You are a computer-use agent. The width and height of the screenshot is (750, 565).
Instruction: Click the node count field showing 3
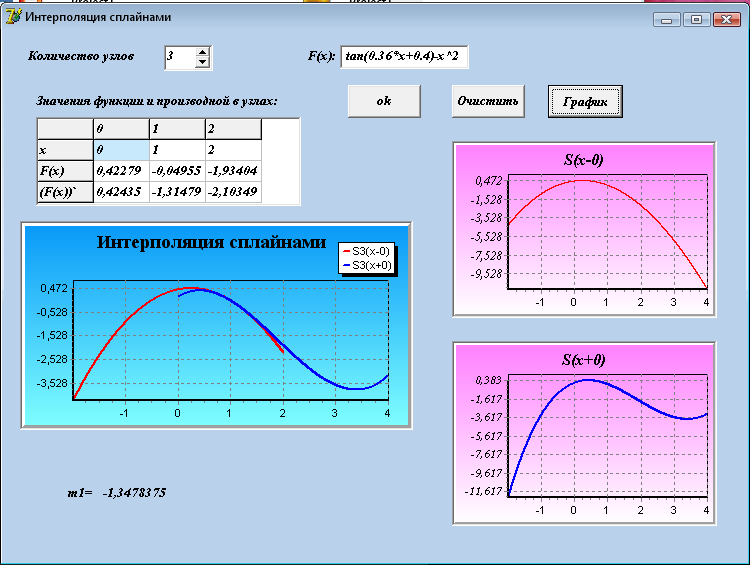coord(180,57)
